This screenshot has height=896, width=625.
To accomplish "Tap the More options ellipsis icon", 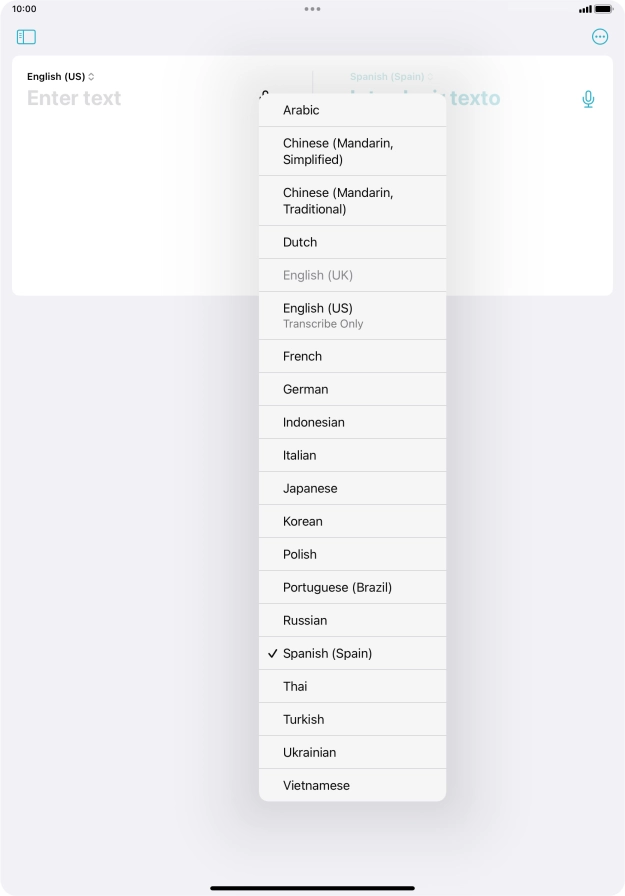I will [x=600, y=37].
